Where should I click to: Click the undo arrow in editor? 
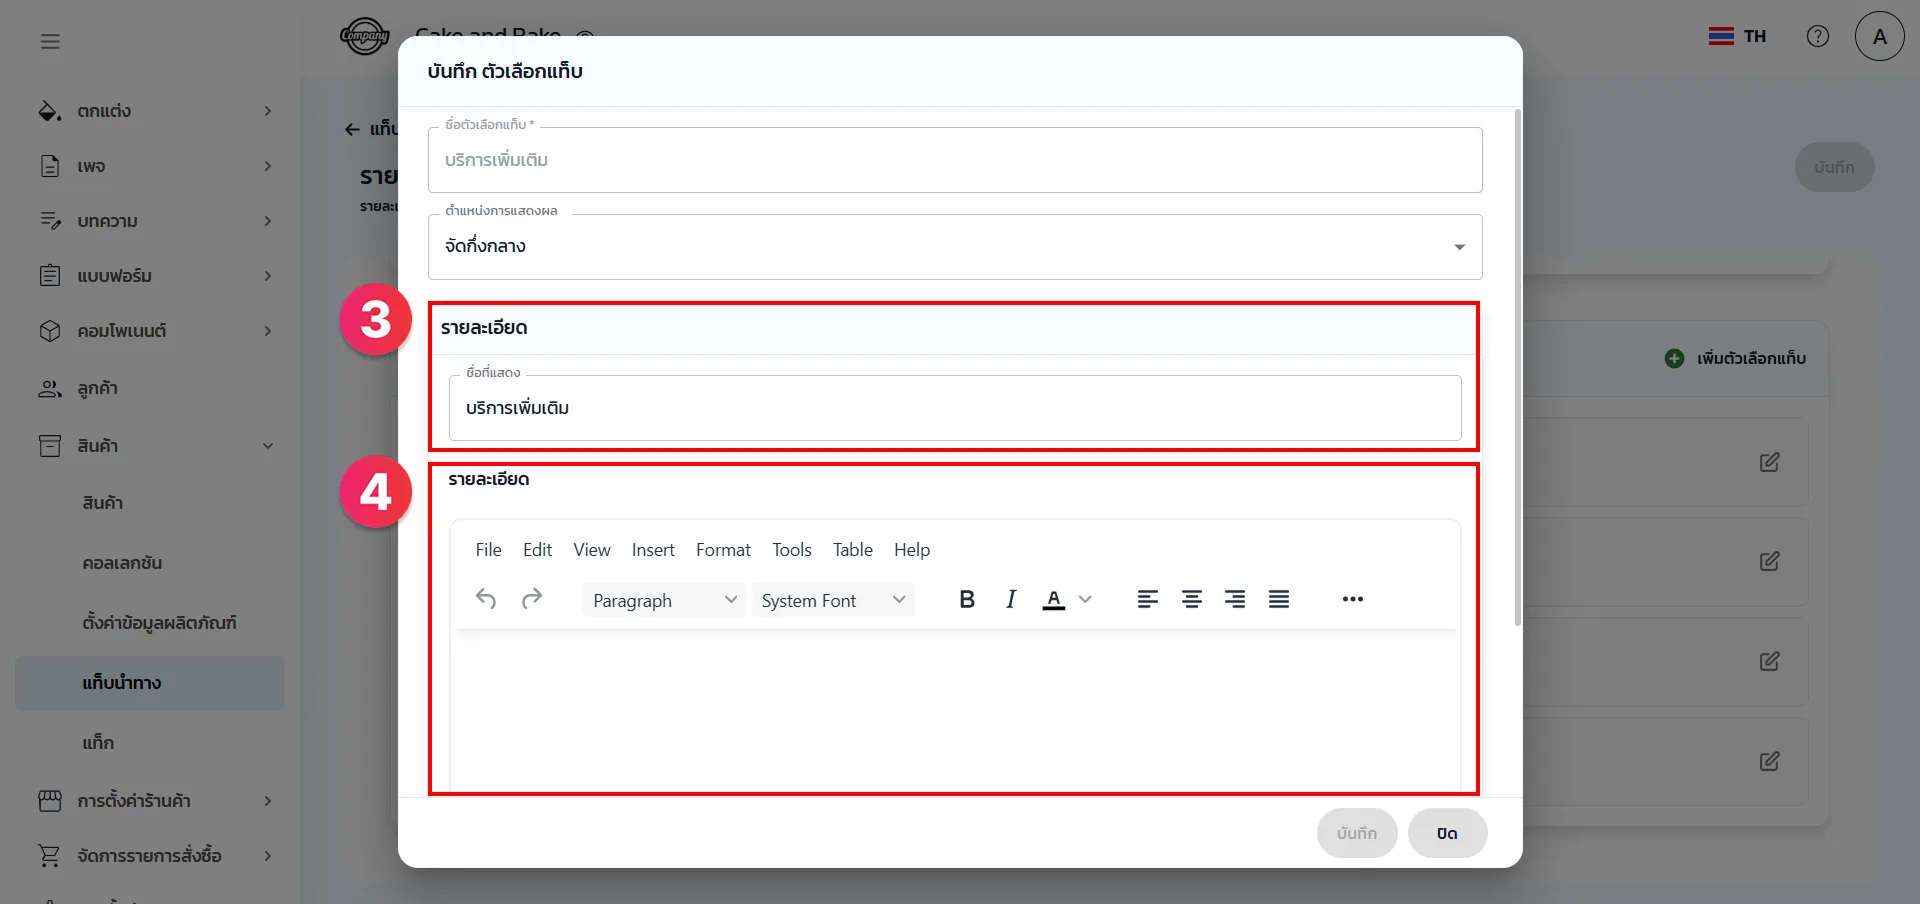coord(486,599)
